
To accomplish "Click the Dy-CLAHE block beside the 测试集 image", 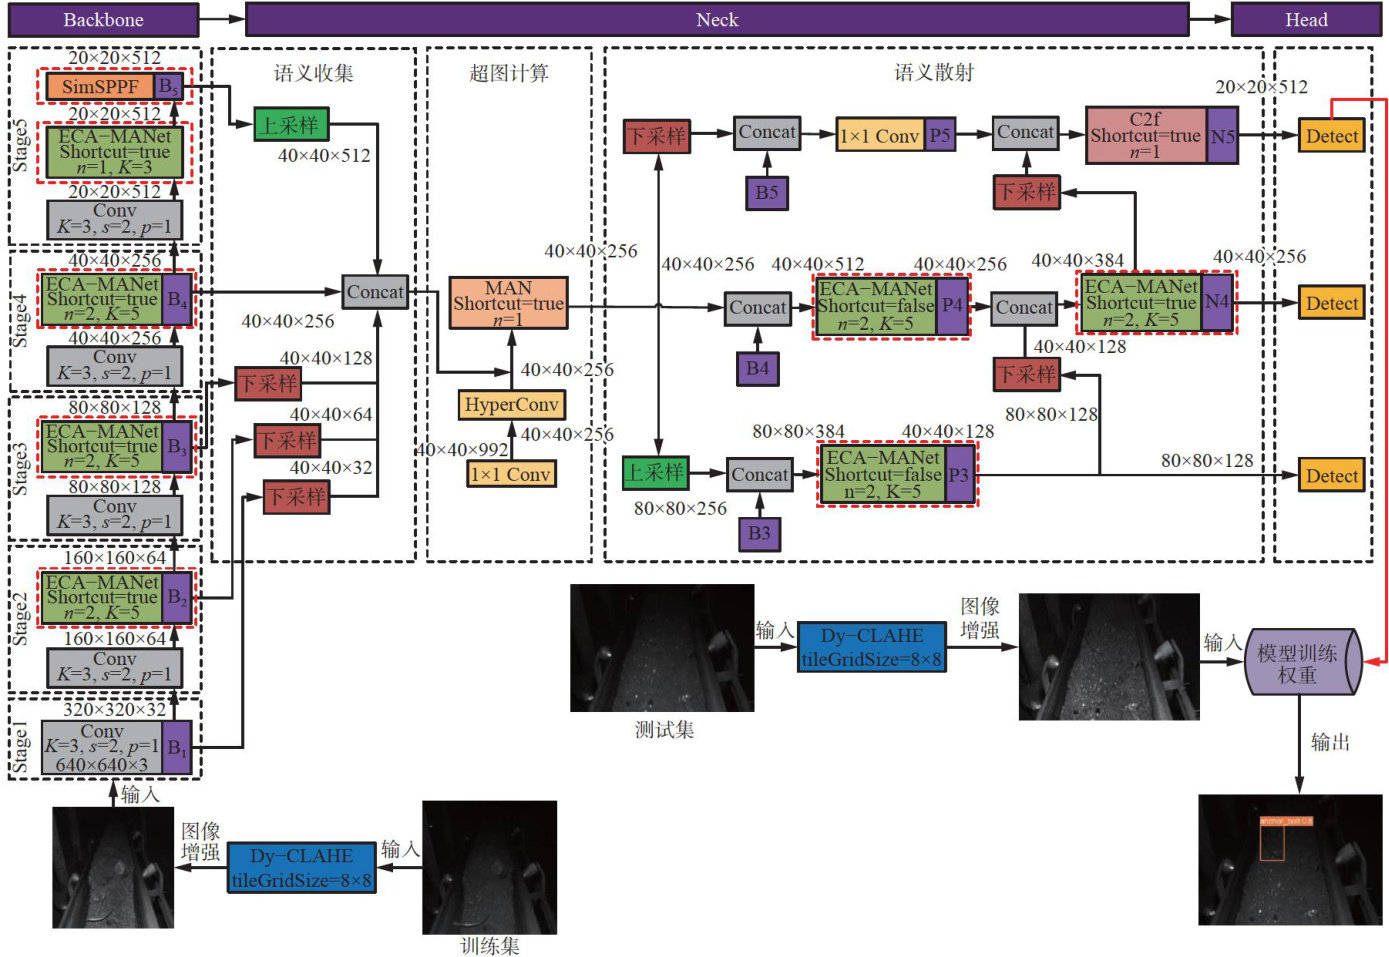I will [x=871, y=647].
